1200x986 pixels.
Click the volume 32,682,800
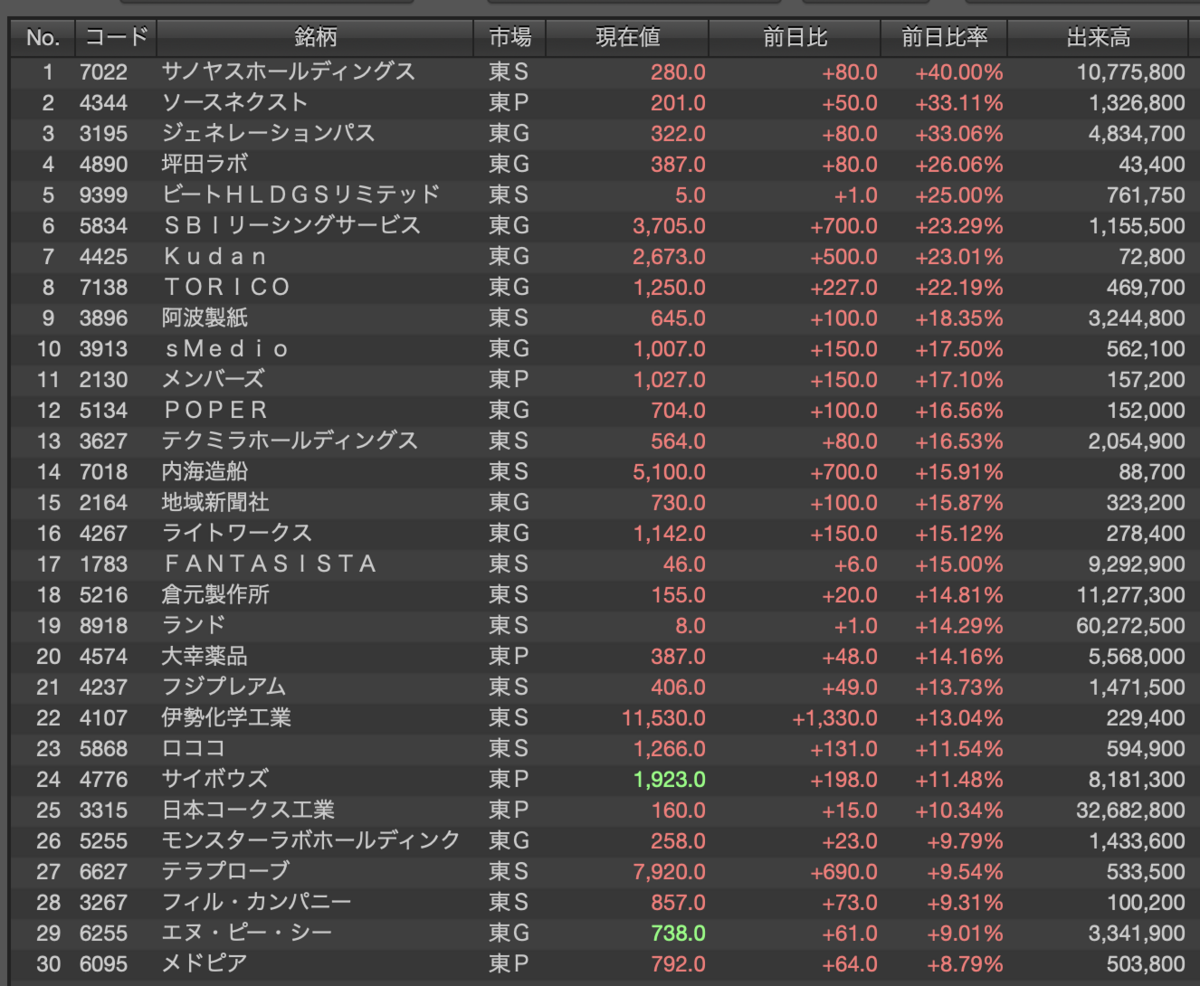[1133, 810]
